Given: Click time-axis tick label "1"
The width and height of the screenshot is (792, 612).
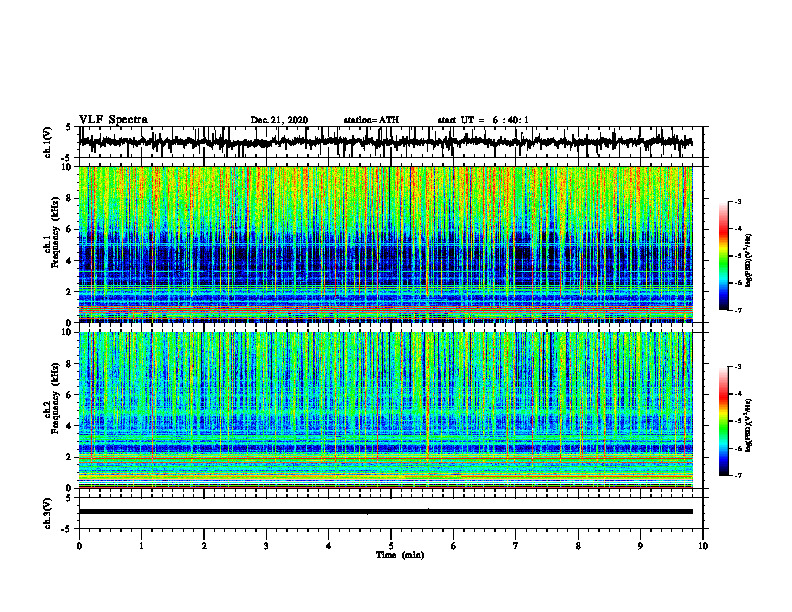Looking at the screenshot, I should point(141,546).
